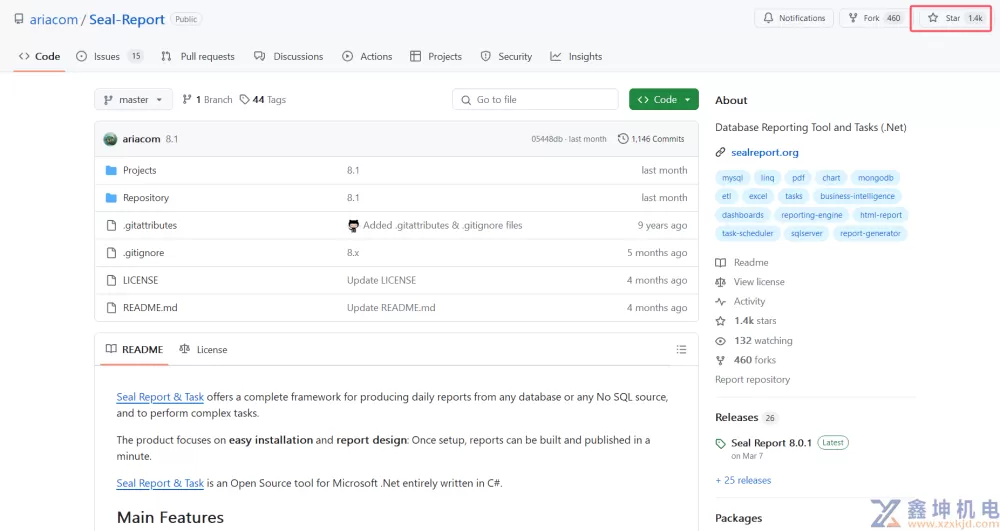Click the linq topic tag
1000x531 pixels.
coord(767,178)
